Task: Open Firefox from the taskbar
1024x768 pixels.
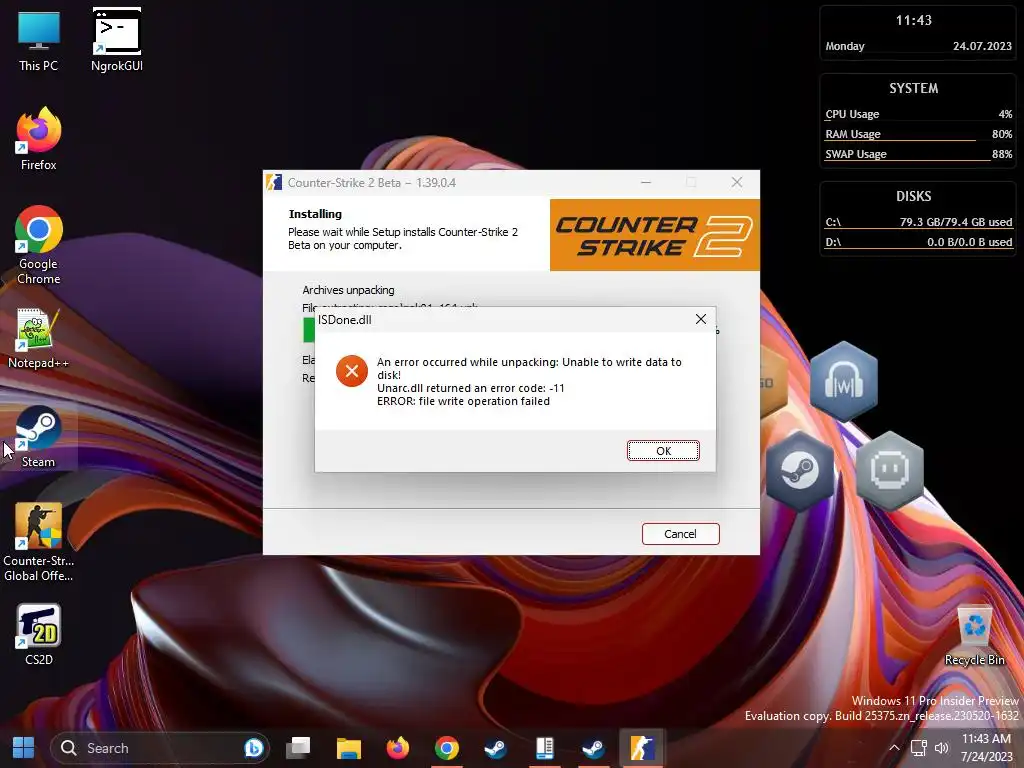Action: pos(397,748)
